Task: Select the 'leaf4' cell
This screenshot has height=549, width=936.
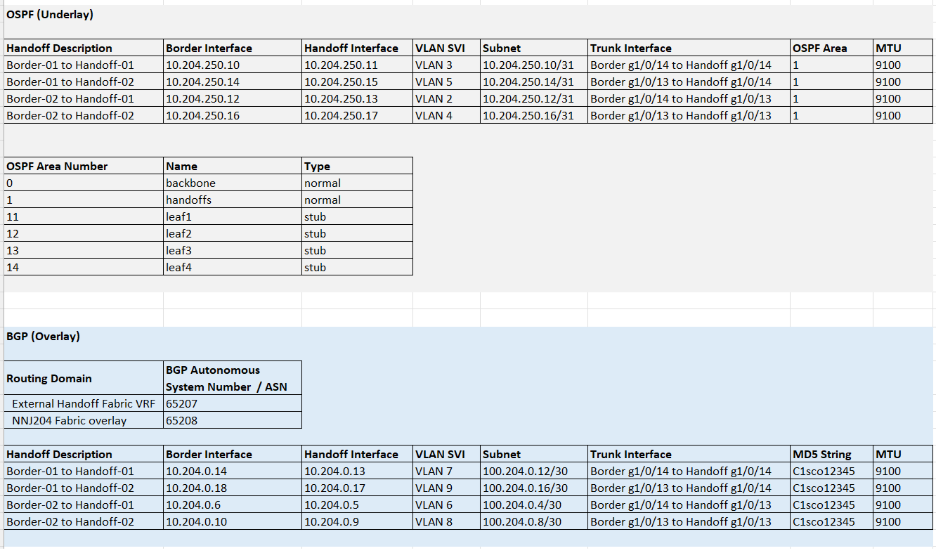Action: (232, 267)
